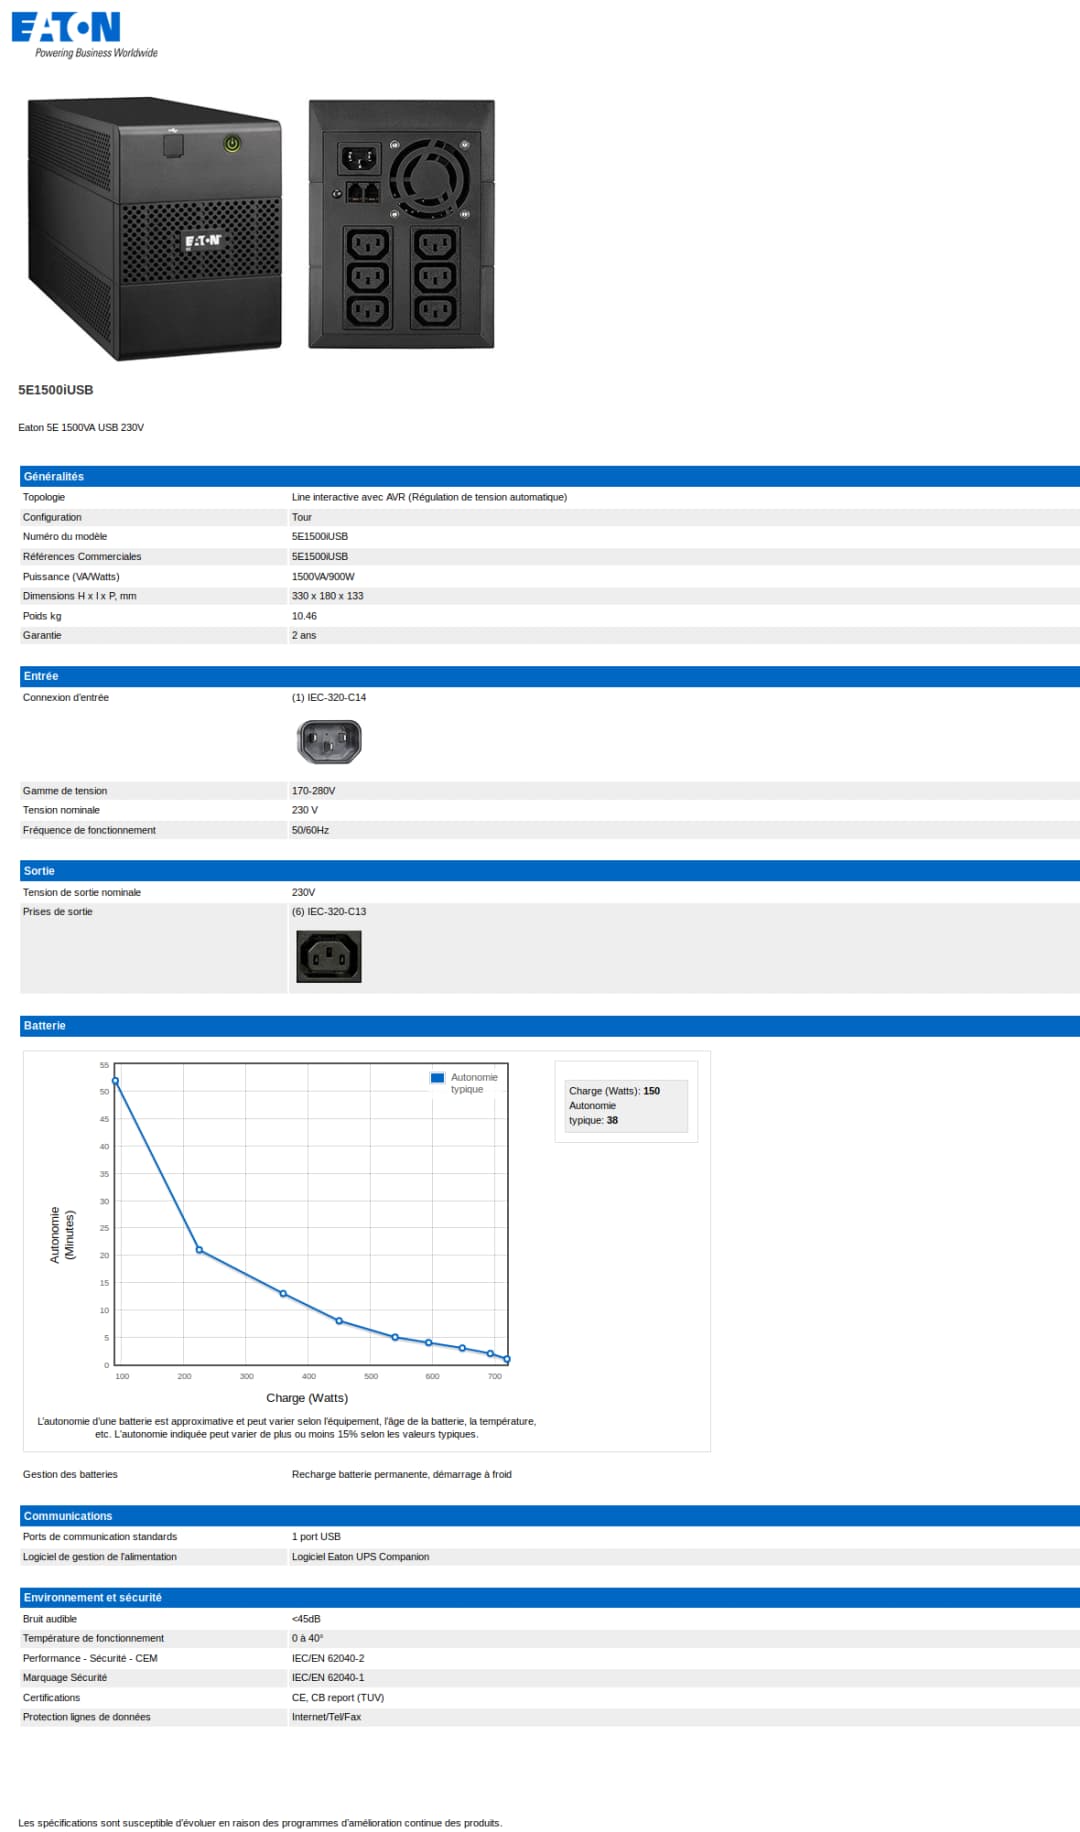The width and height of the screenshot is (1080, 1832).
Task: Click the '1 port USB' value
Action: 316,1537
